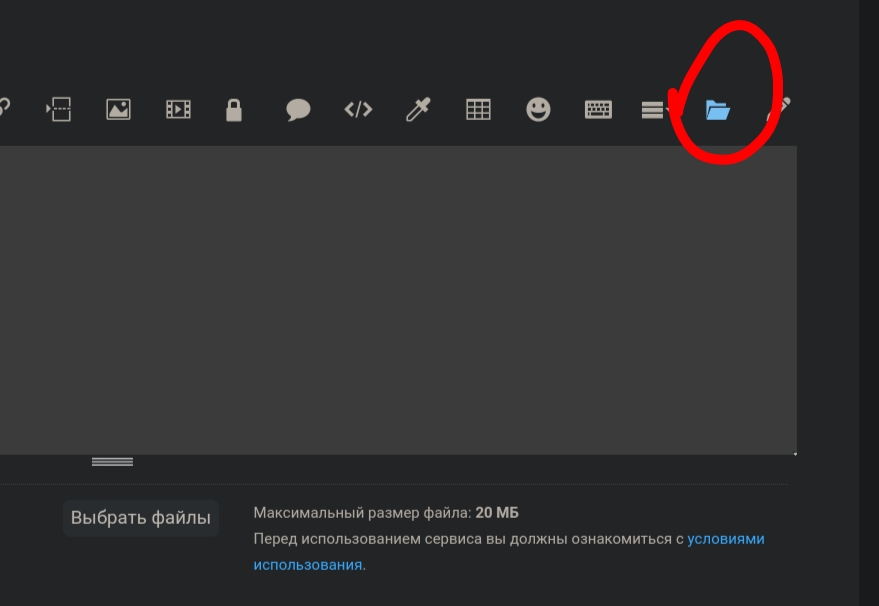This screenshot has height=606, width=879.
Task: Click the Выбрать файлы button
Action: click(x=141, y=518)
